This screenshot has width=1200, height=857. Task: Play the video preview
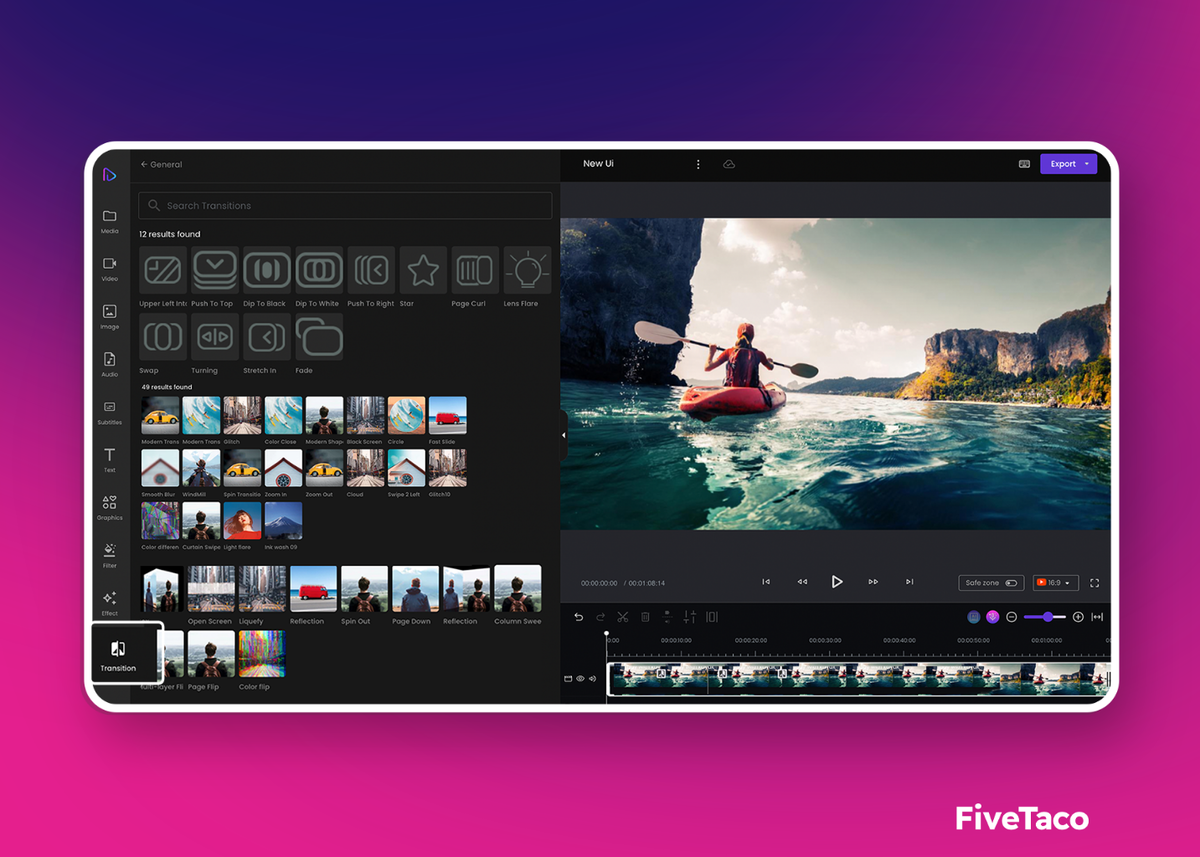(837, 582)
